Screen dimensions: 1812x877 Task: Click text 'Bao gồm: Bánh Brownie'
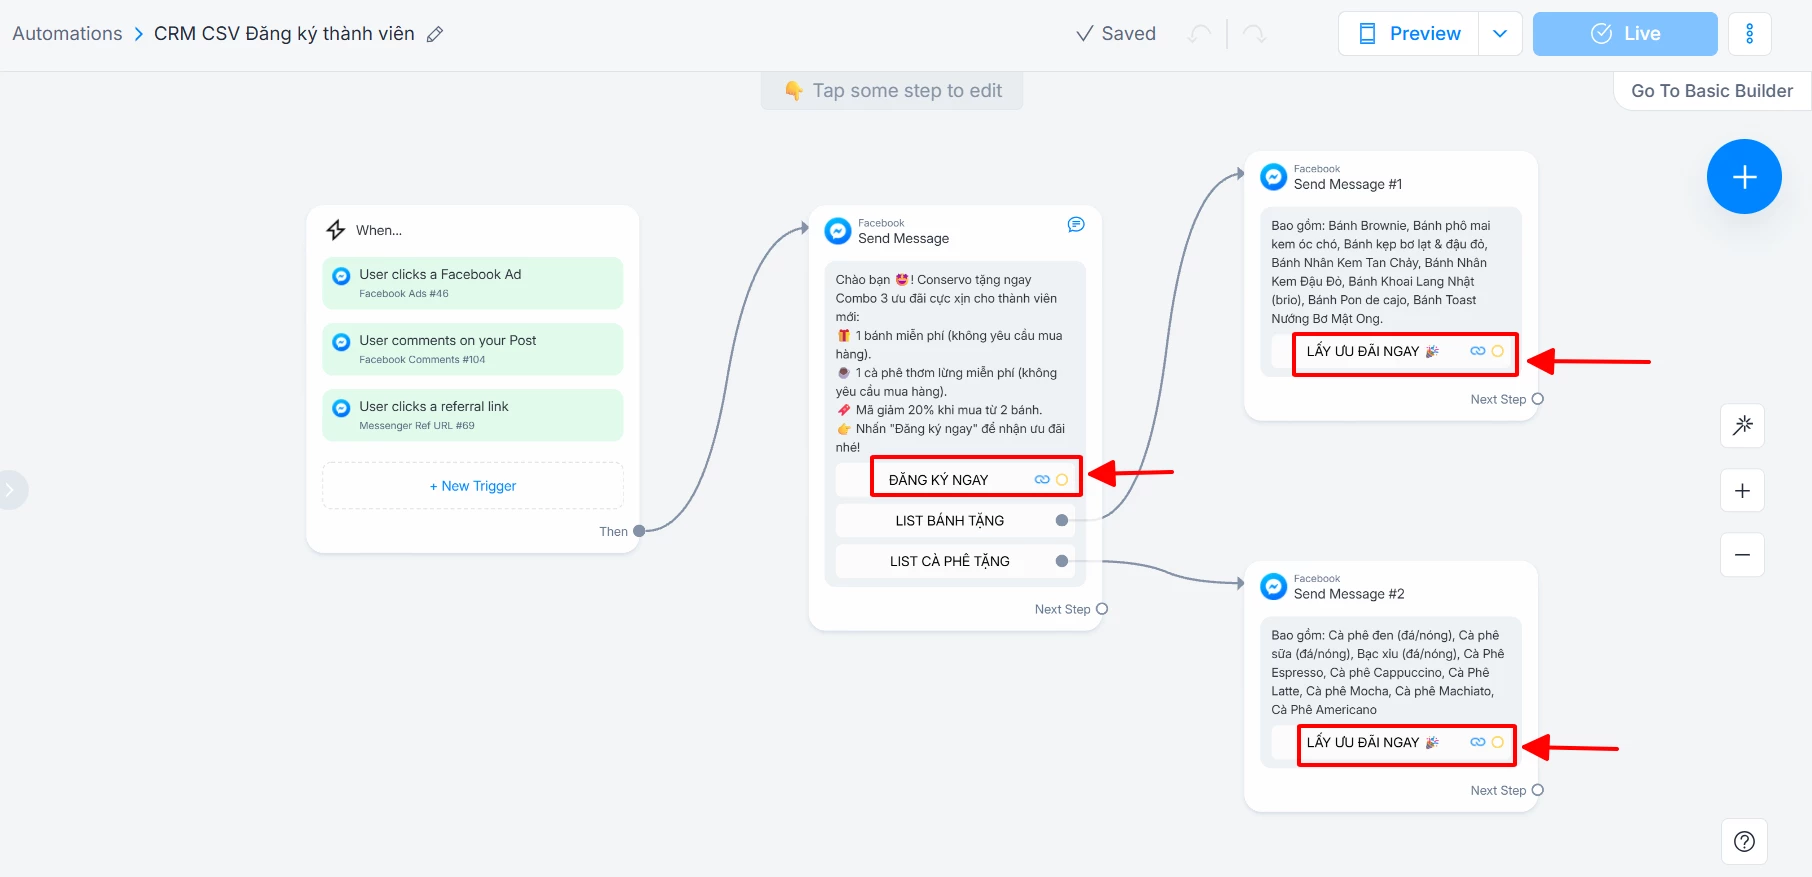pyautogui.click(x=1381, y=272)
